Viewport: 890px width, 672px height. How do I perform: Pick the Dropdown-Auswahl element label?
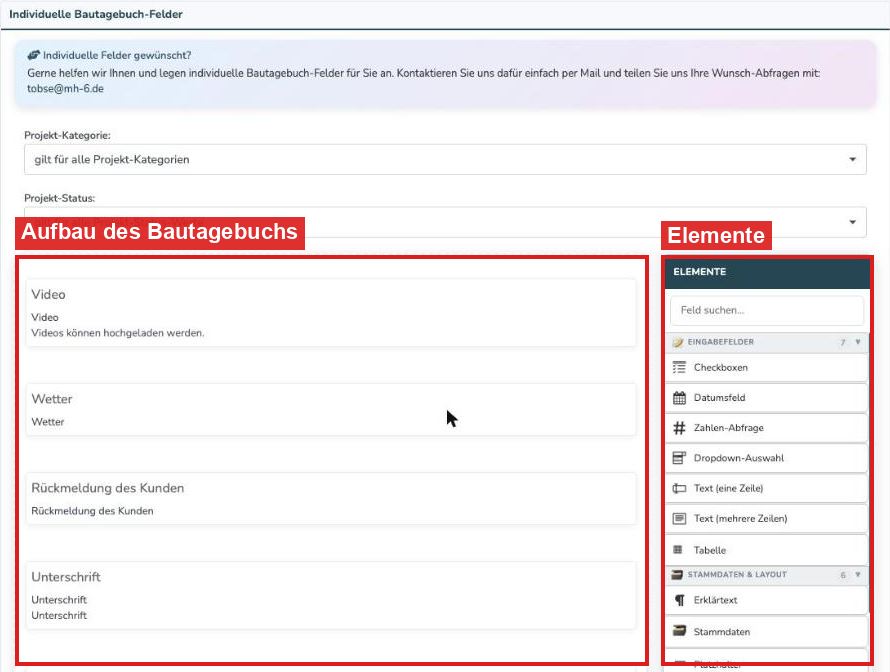738,458
